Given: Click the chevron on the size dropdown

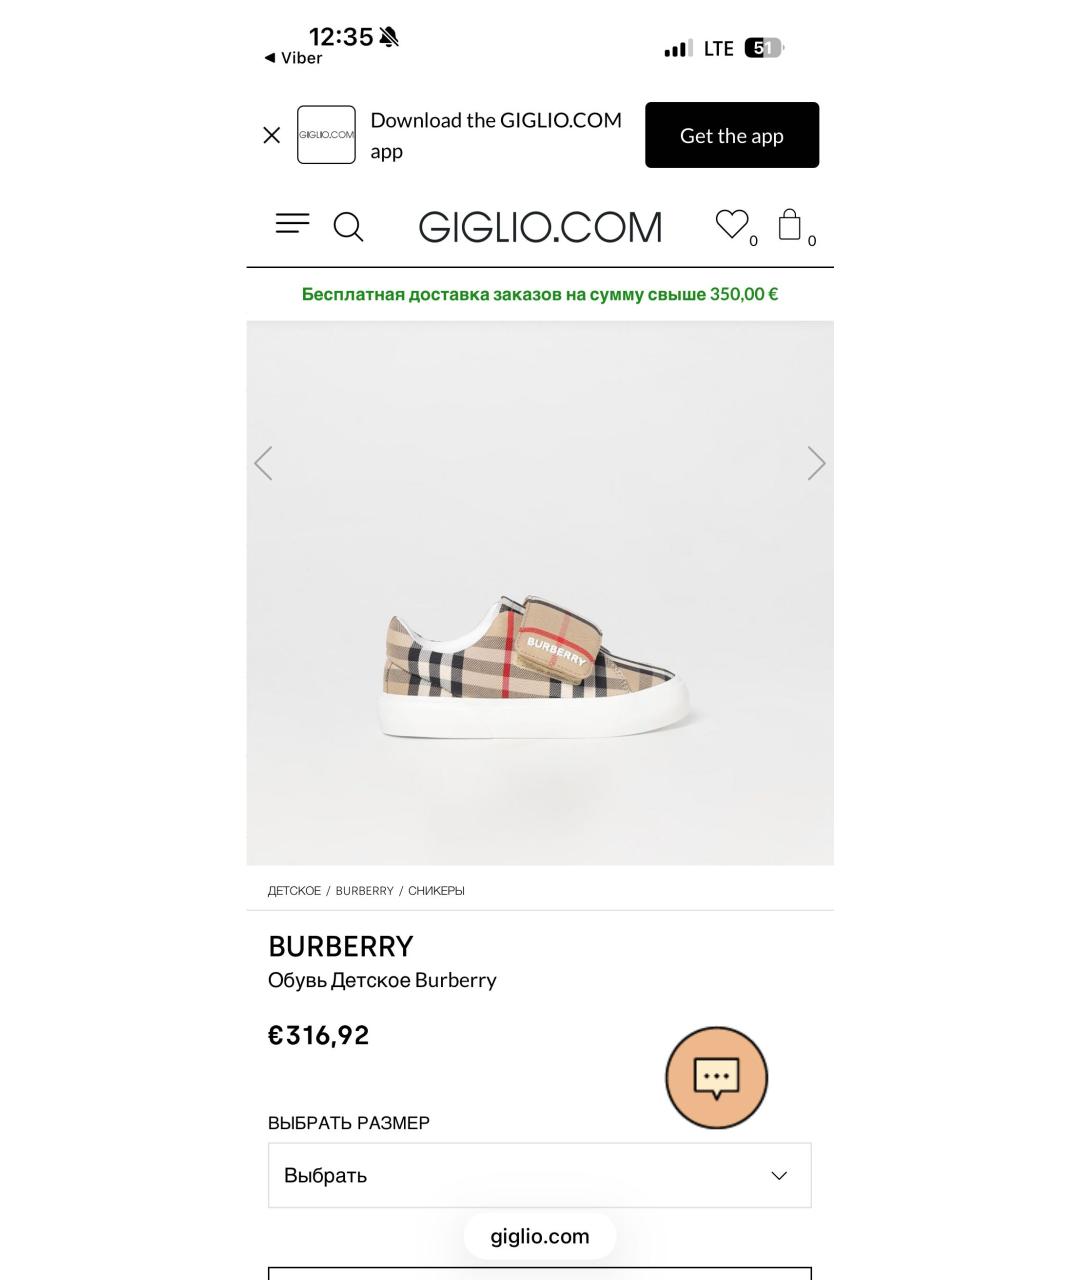Looking at the screenshot, I should click(x=778, y=1175).
